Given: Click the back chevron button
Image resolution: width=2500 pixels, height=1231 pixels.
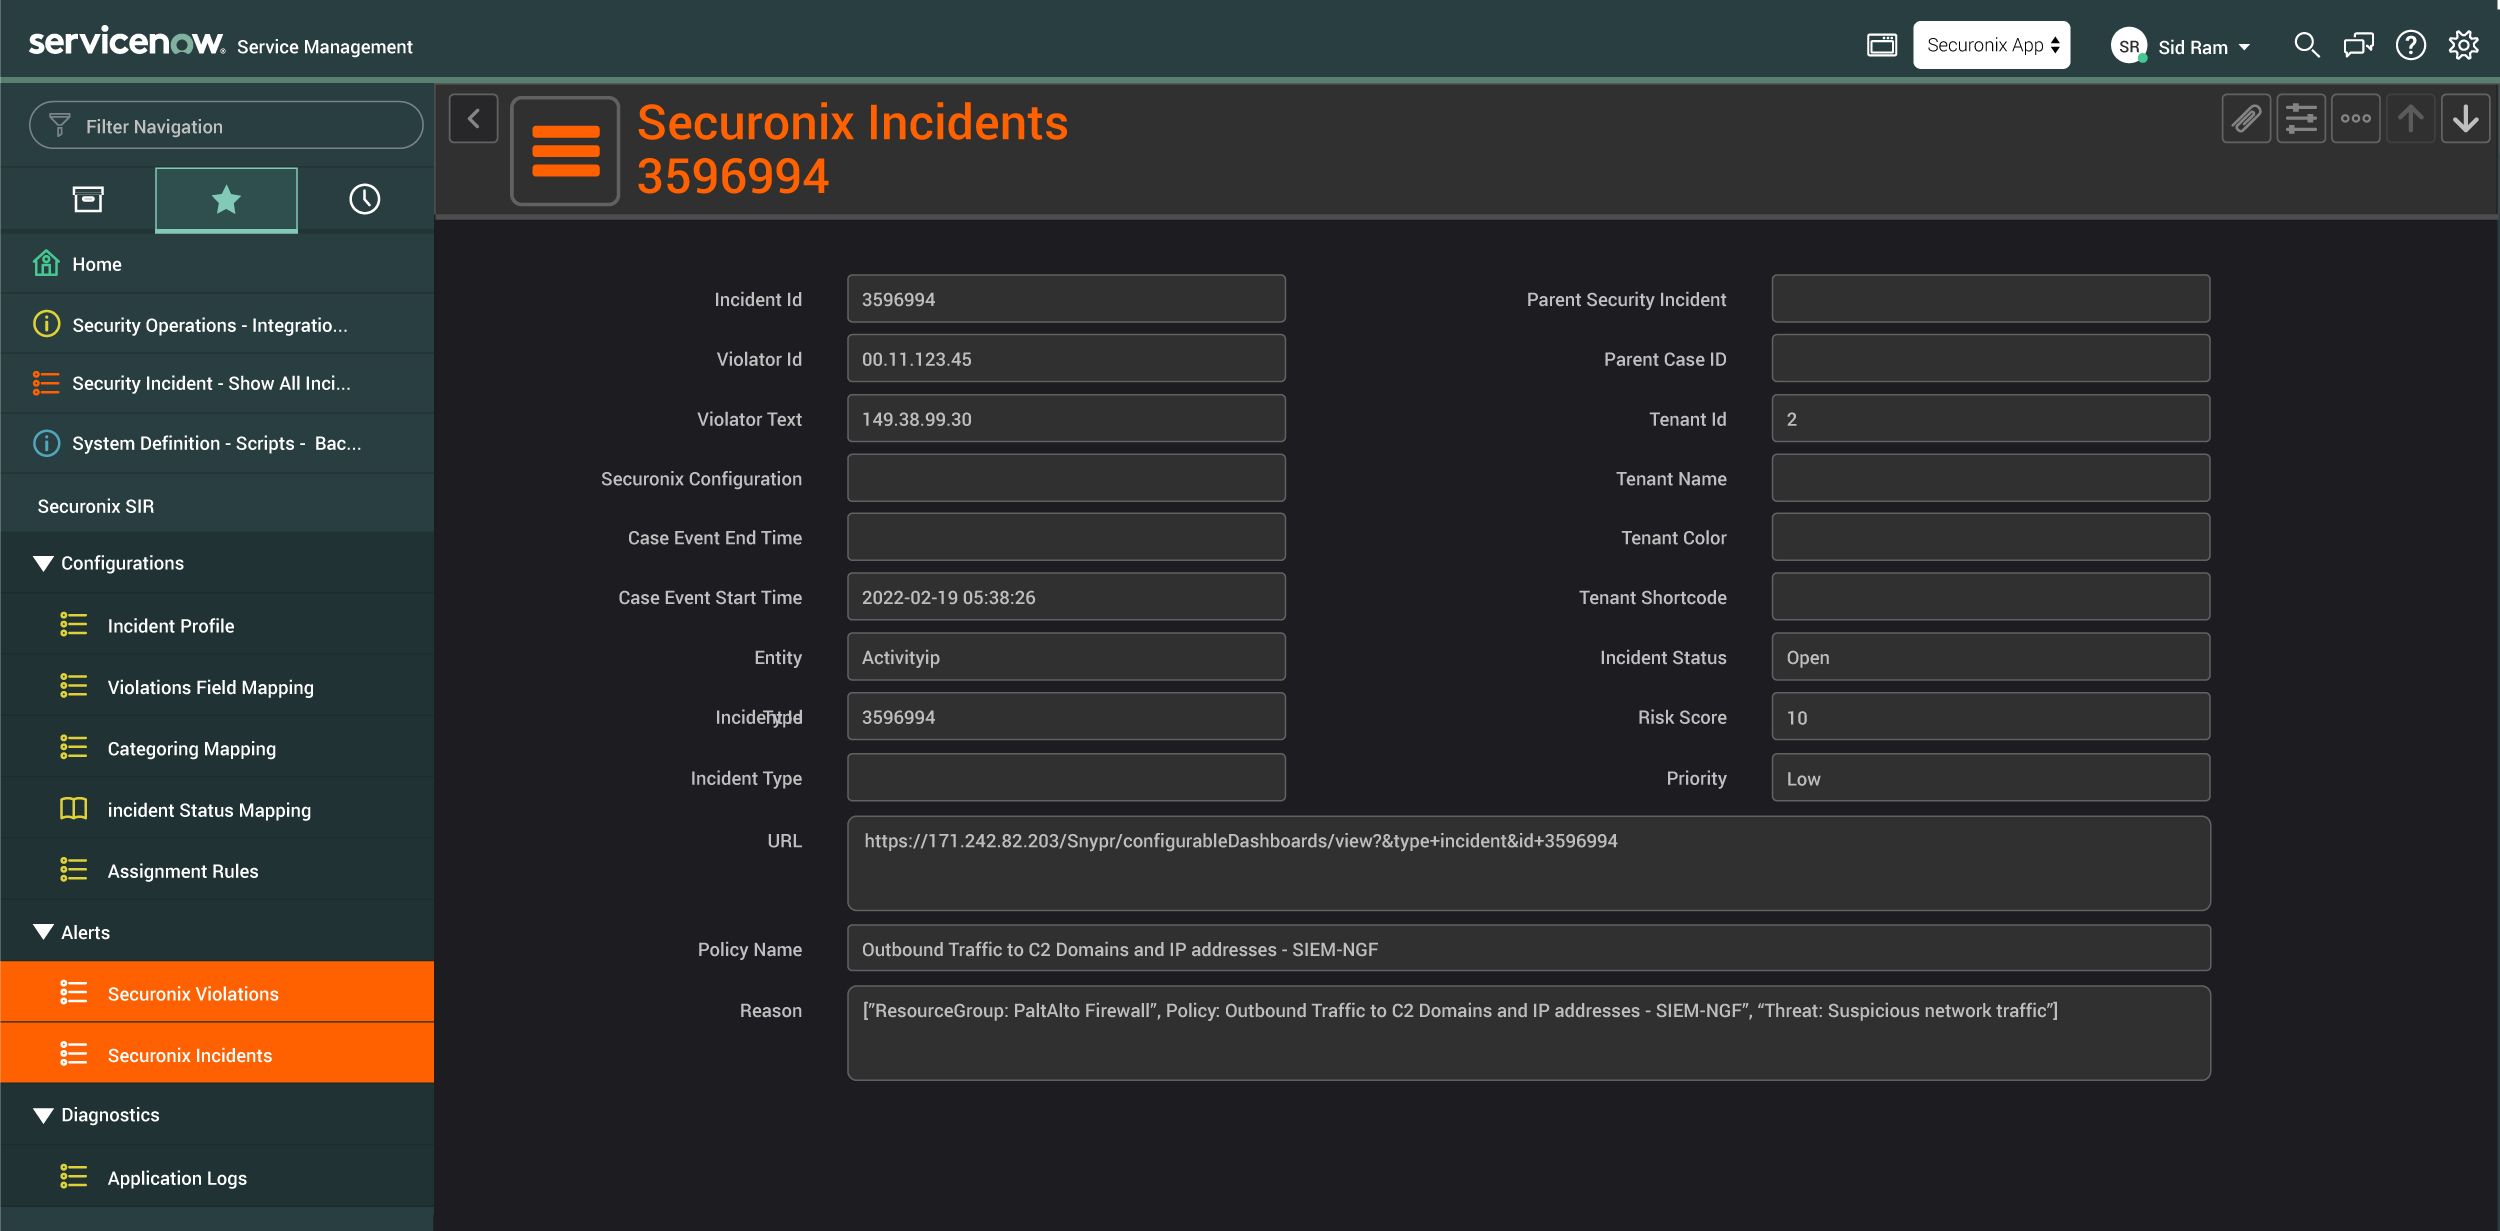Looking at the screenshot, I should click(474, 119).
